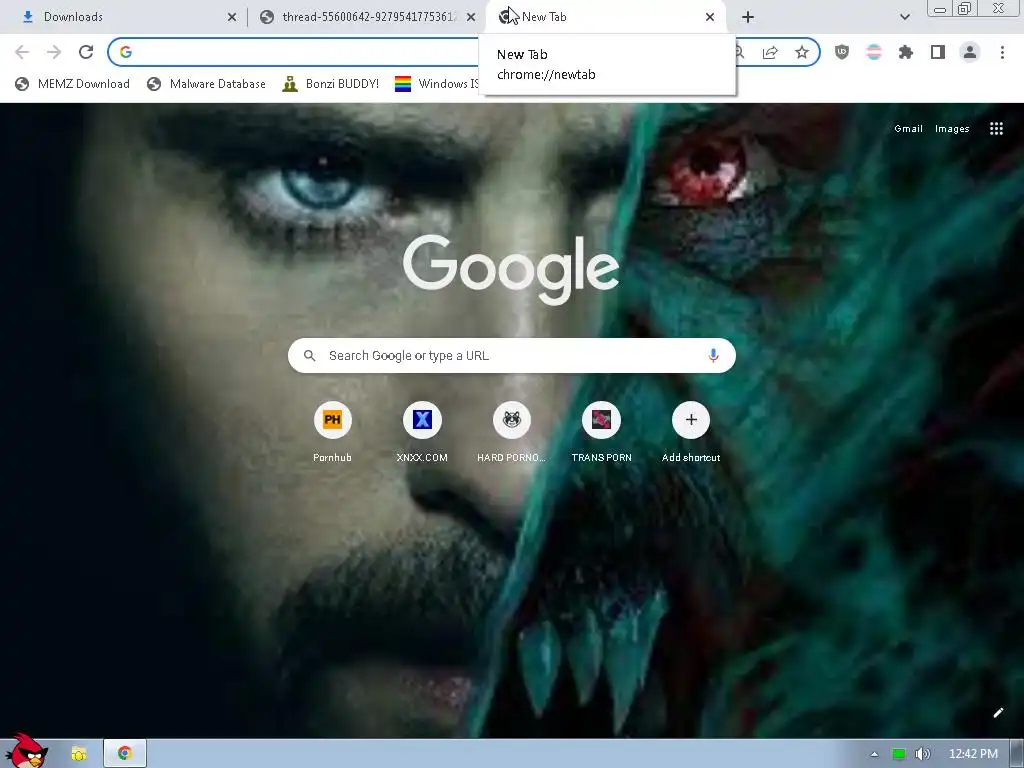Click the Google logo

coord(511,268)
